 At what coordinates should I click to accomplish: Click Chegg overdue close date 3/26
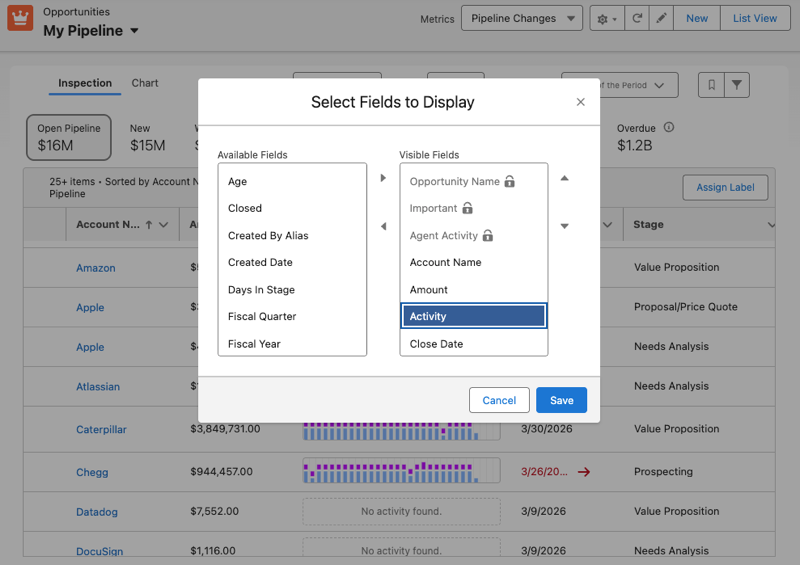pyautogui.click(x=544, y=472)
